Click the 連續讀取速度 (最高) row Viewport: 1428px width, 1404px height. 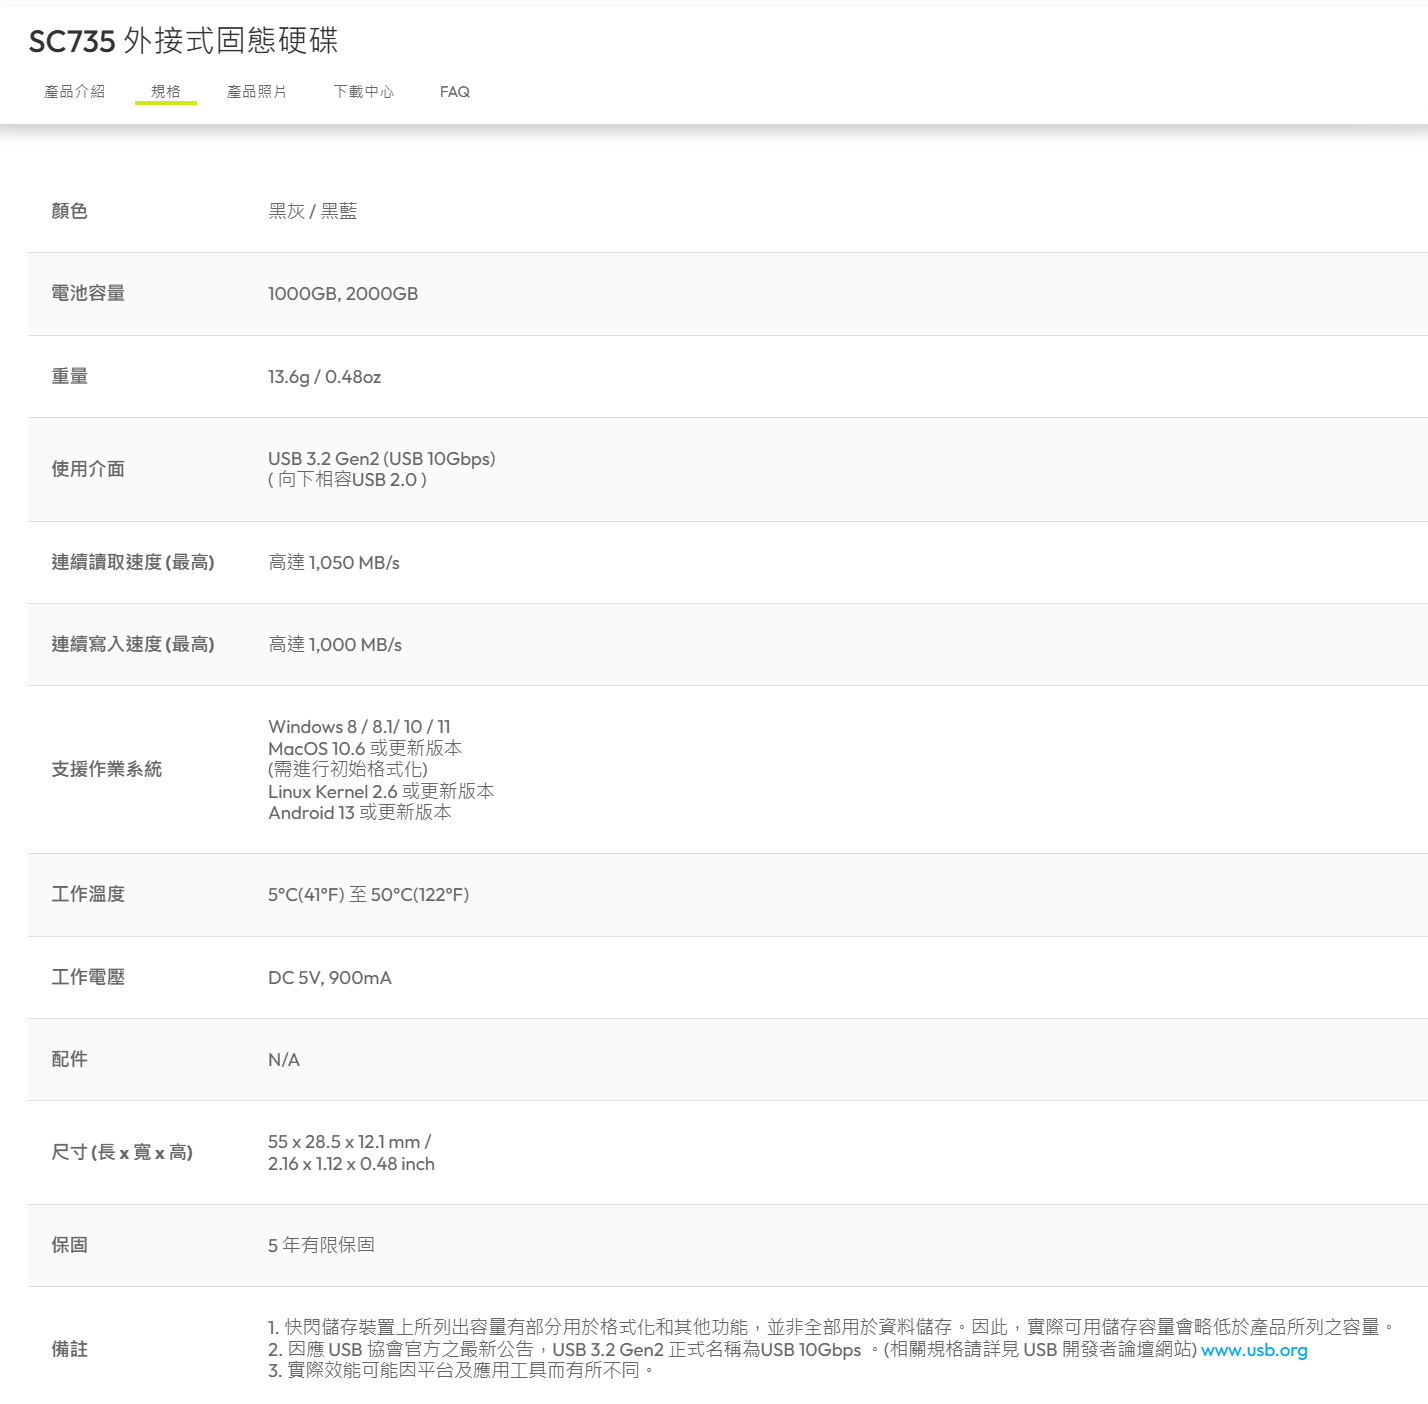(133, 562)
